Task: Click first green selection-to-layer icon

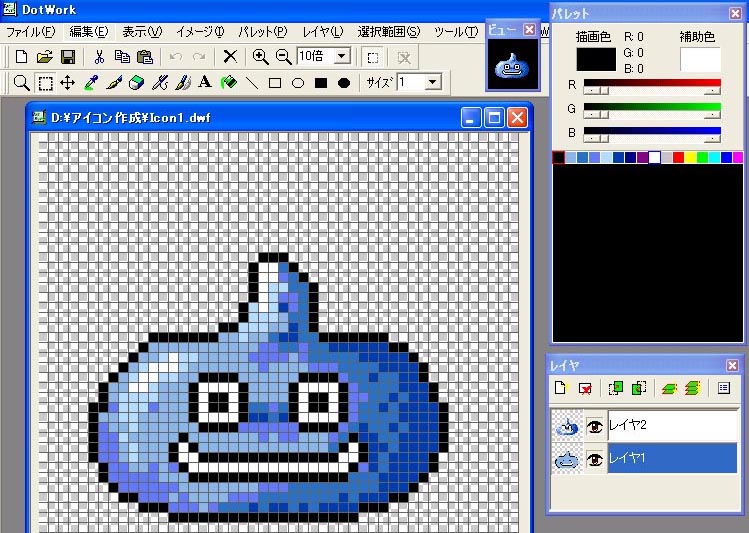Action: click(615, 388)
